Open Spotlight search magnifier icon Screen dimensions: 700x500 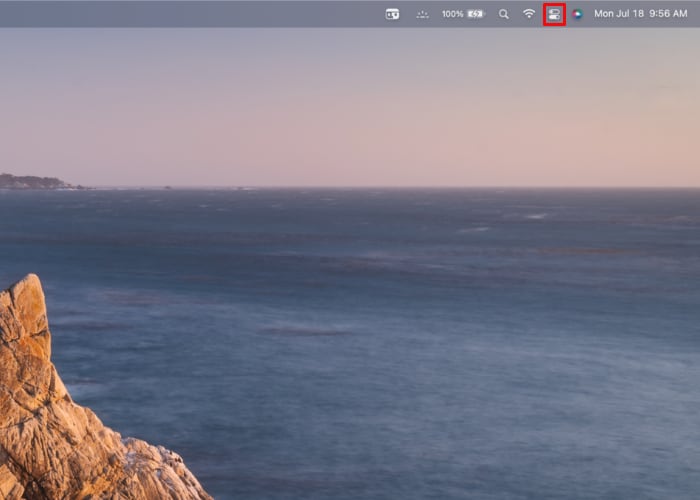tap(504, 14)
